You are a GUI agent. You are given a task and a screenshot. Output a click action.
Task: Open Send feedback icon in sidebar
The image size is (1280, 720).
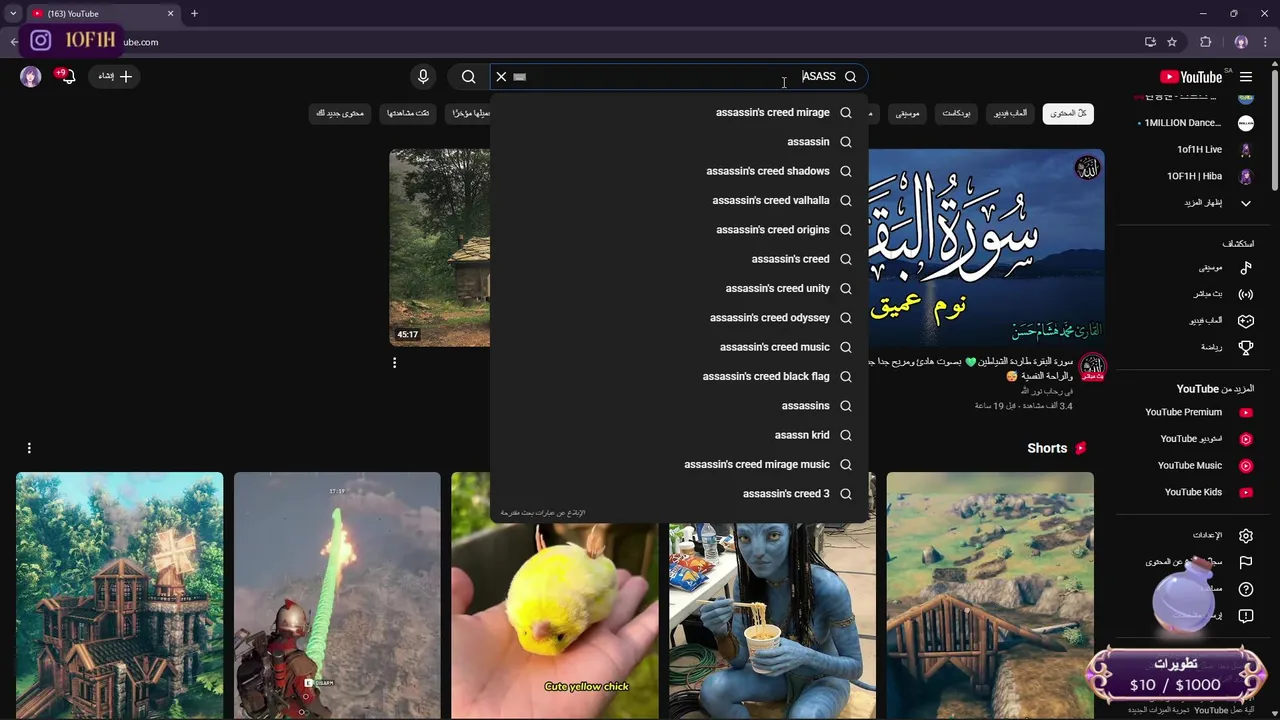click(x=1246, y=616)
